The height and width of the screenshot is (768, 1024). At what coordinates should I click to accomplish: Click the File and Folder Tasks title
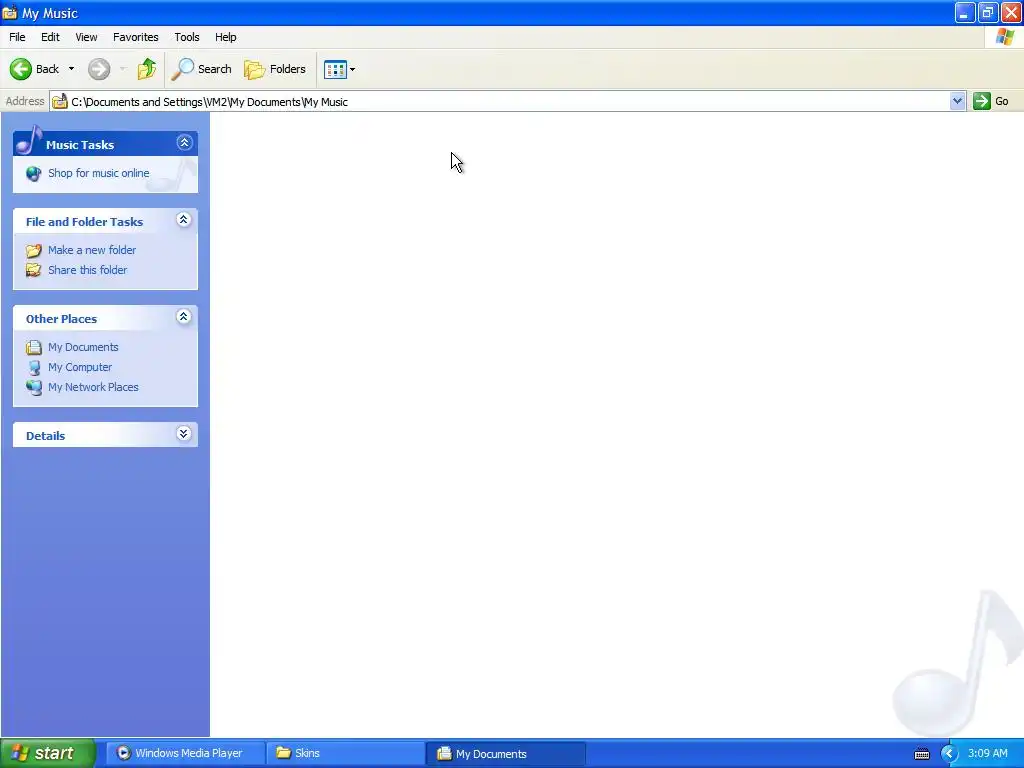84,222
